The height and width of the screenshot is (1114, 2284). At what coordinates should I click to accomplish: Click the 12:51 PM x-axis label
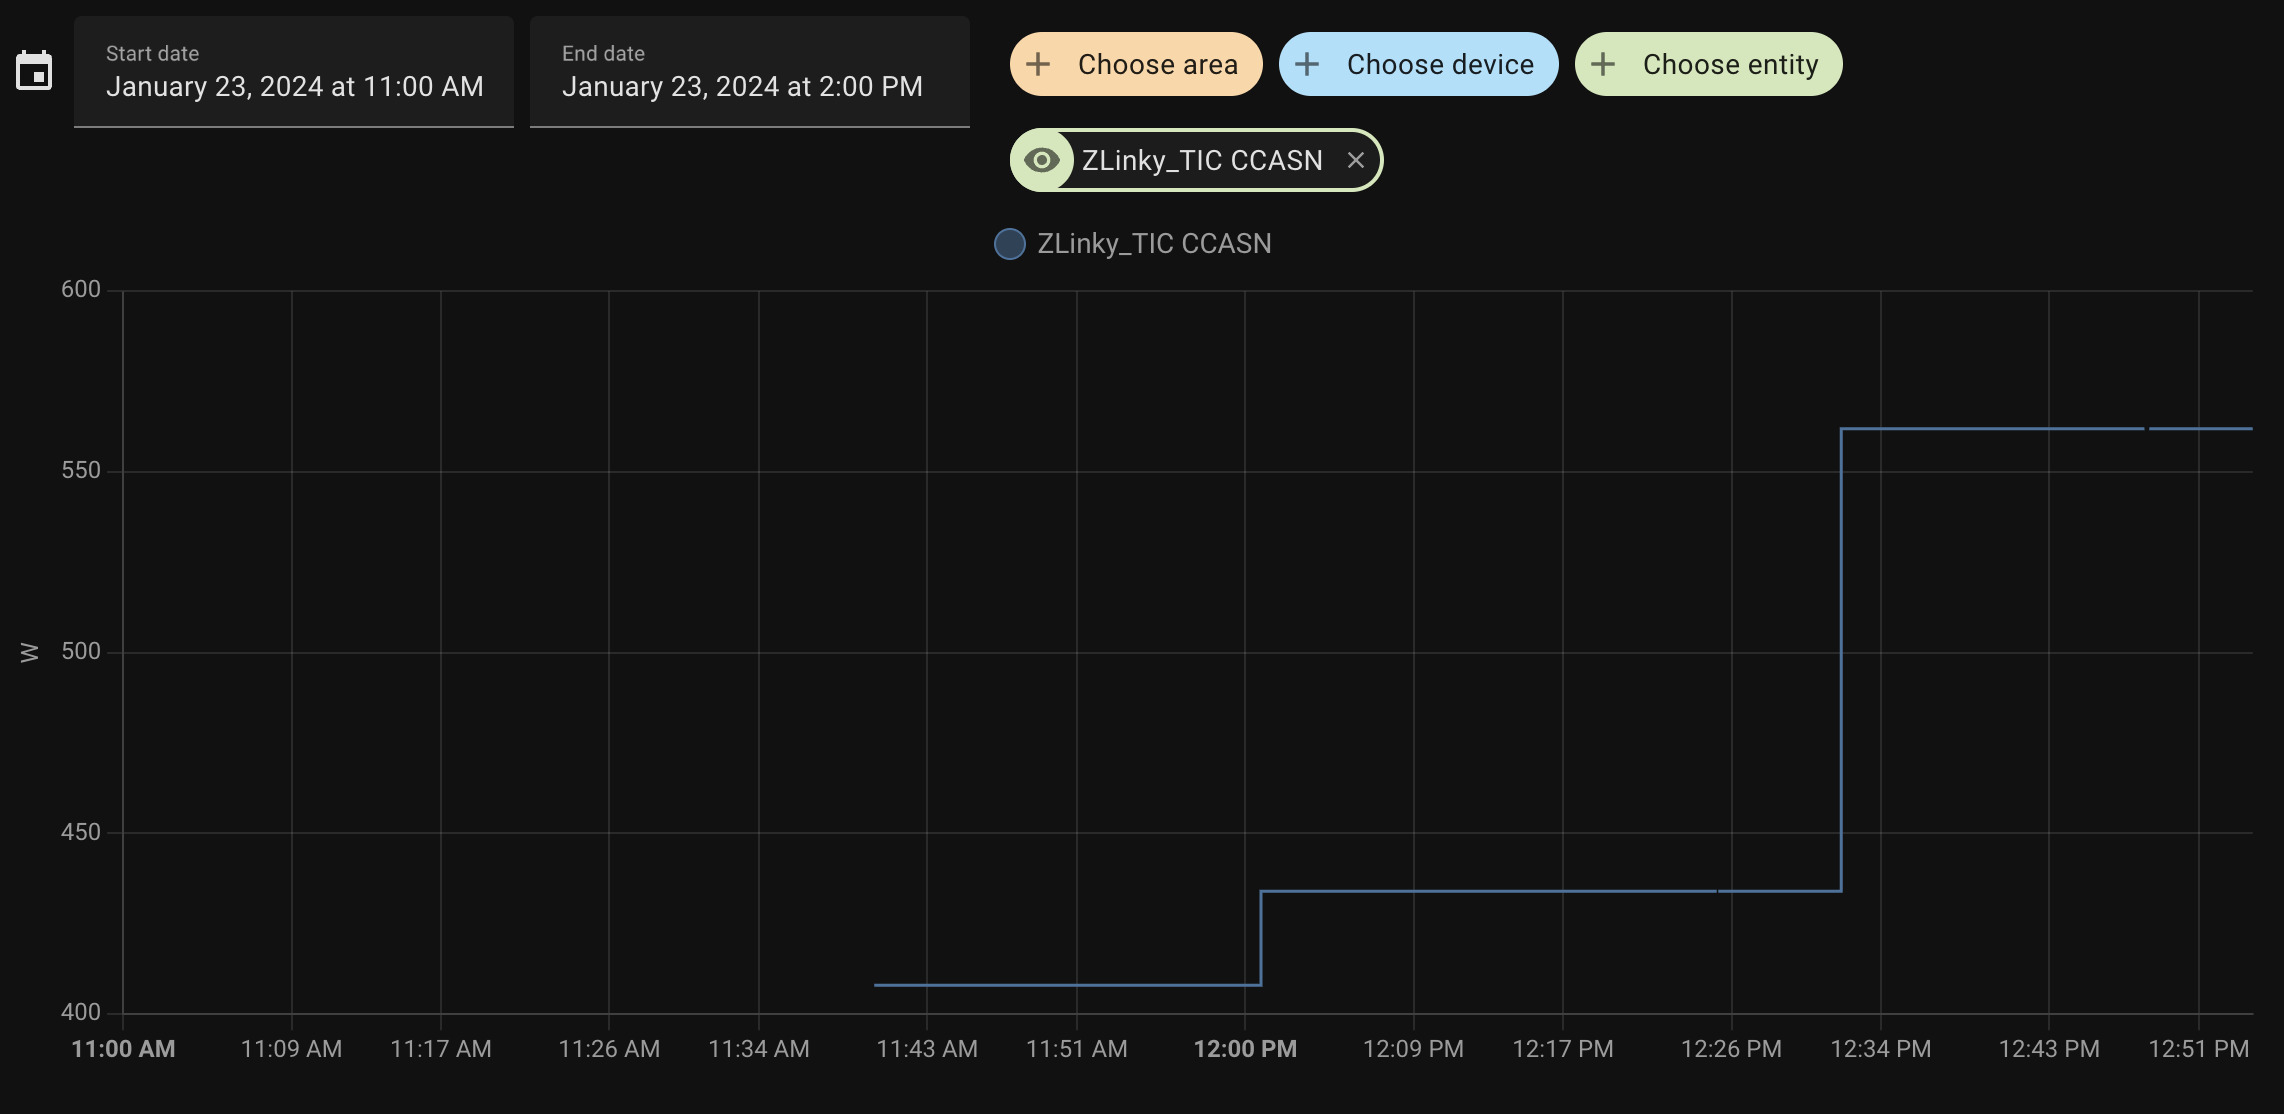pyautogui.click(x=2199, y=1049)
